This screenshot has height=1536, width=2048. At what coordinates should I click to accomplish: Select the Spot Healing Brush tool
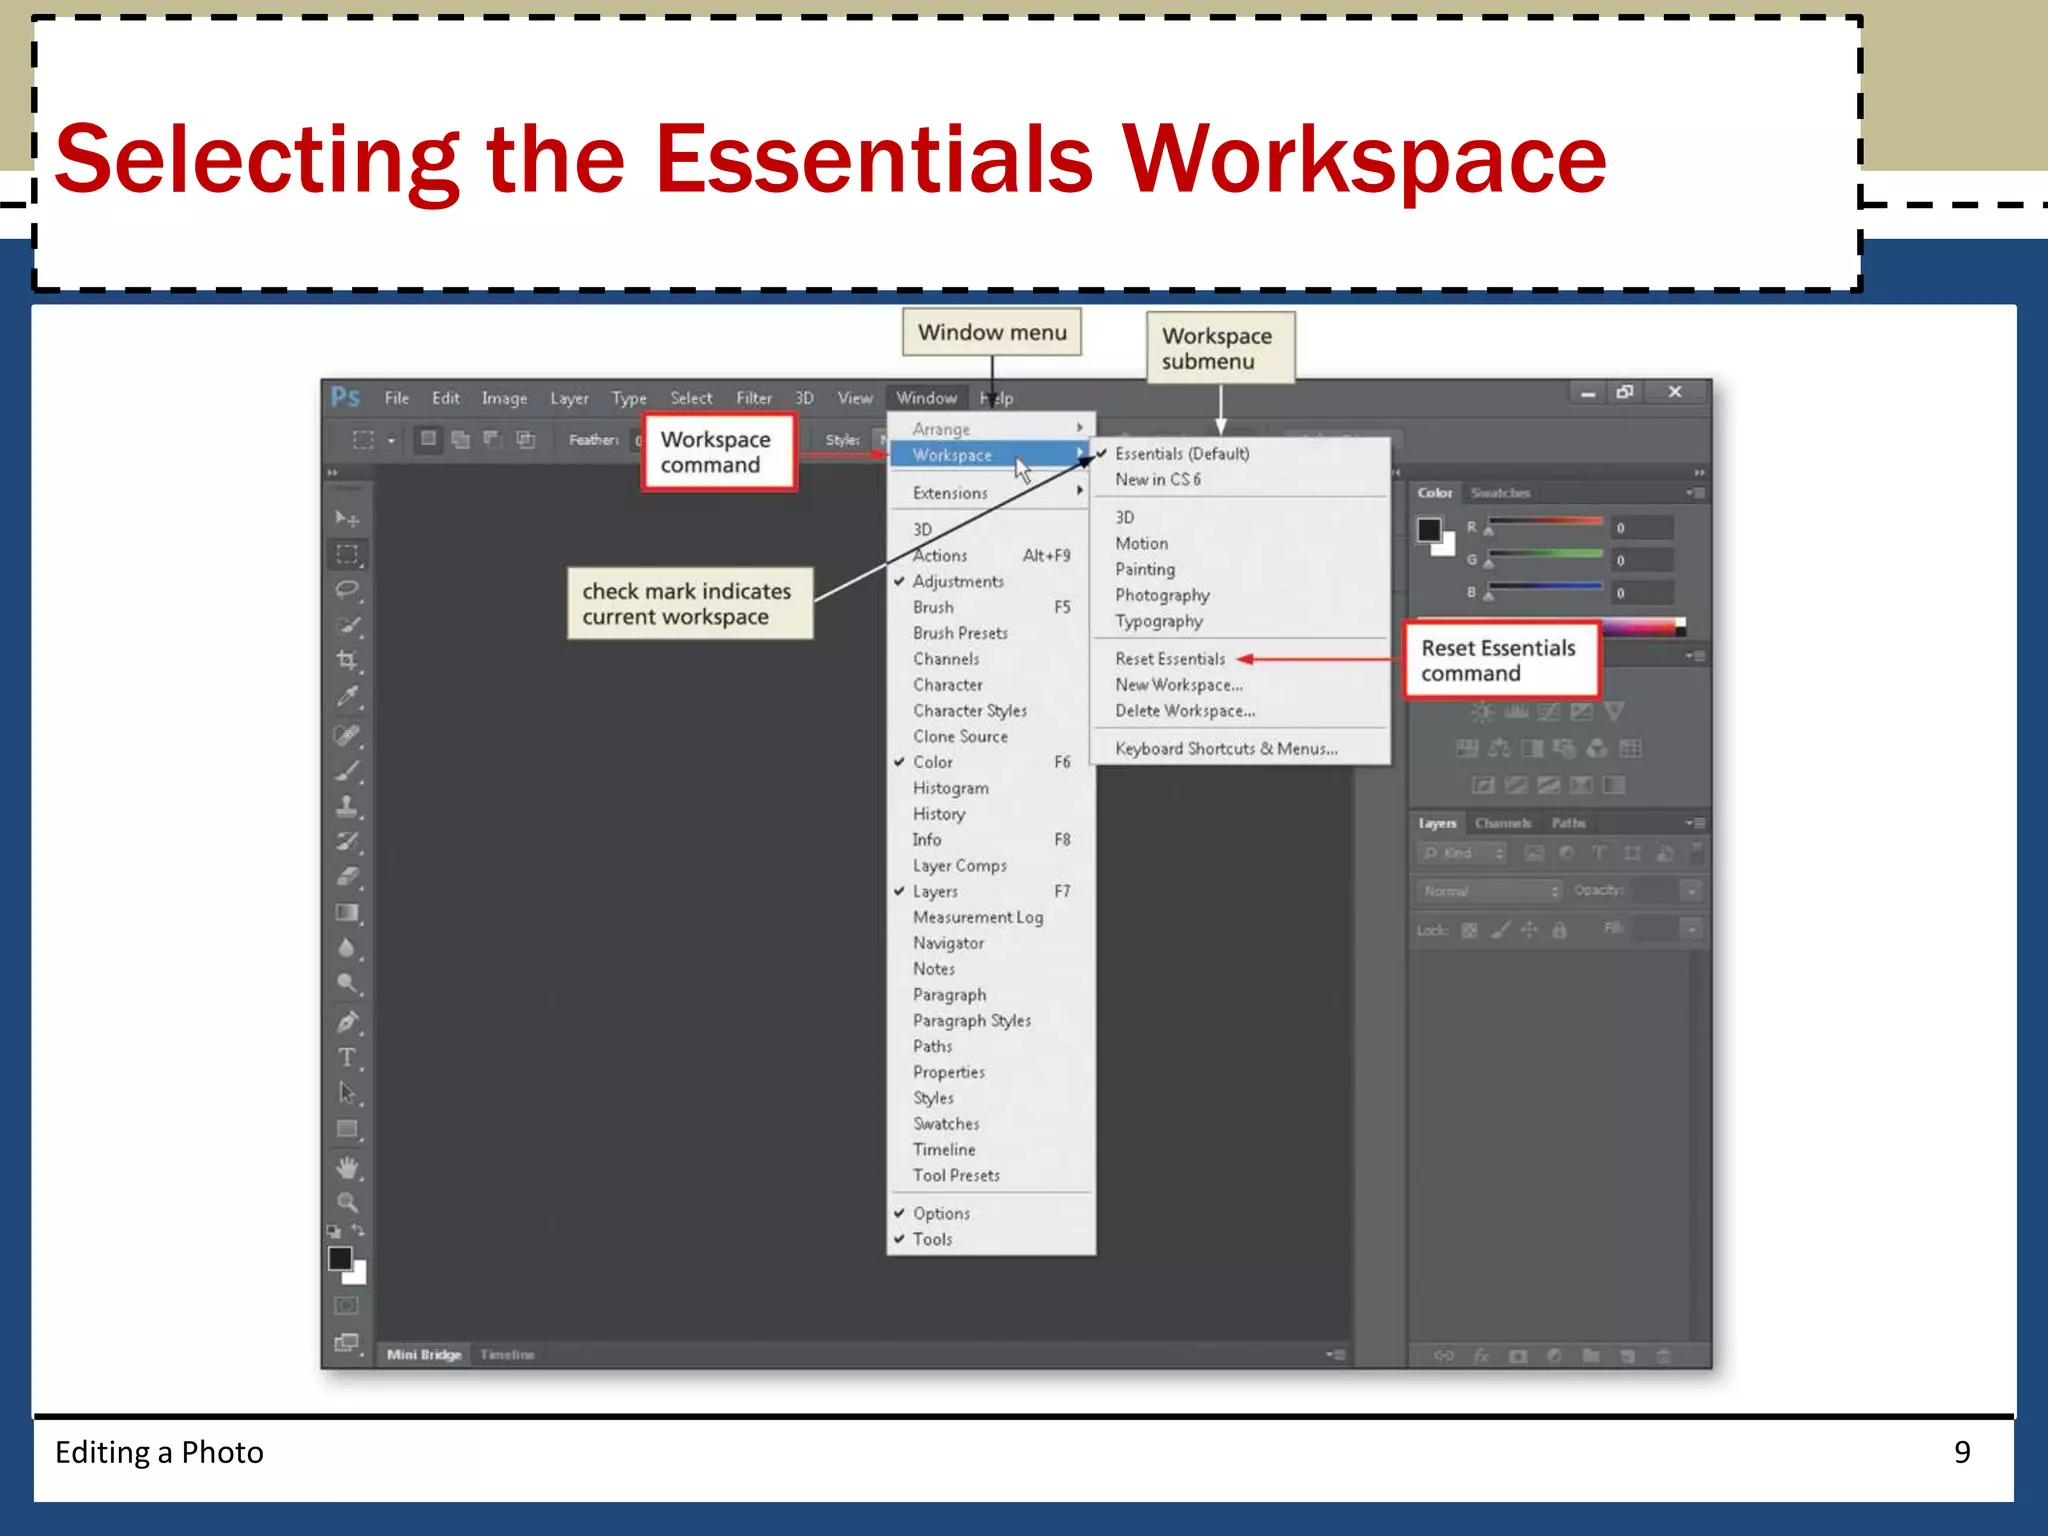(x=347, y=736)
